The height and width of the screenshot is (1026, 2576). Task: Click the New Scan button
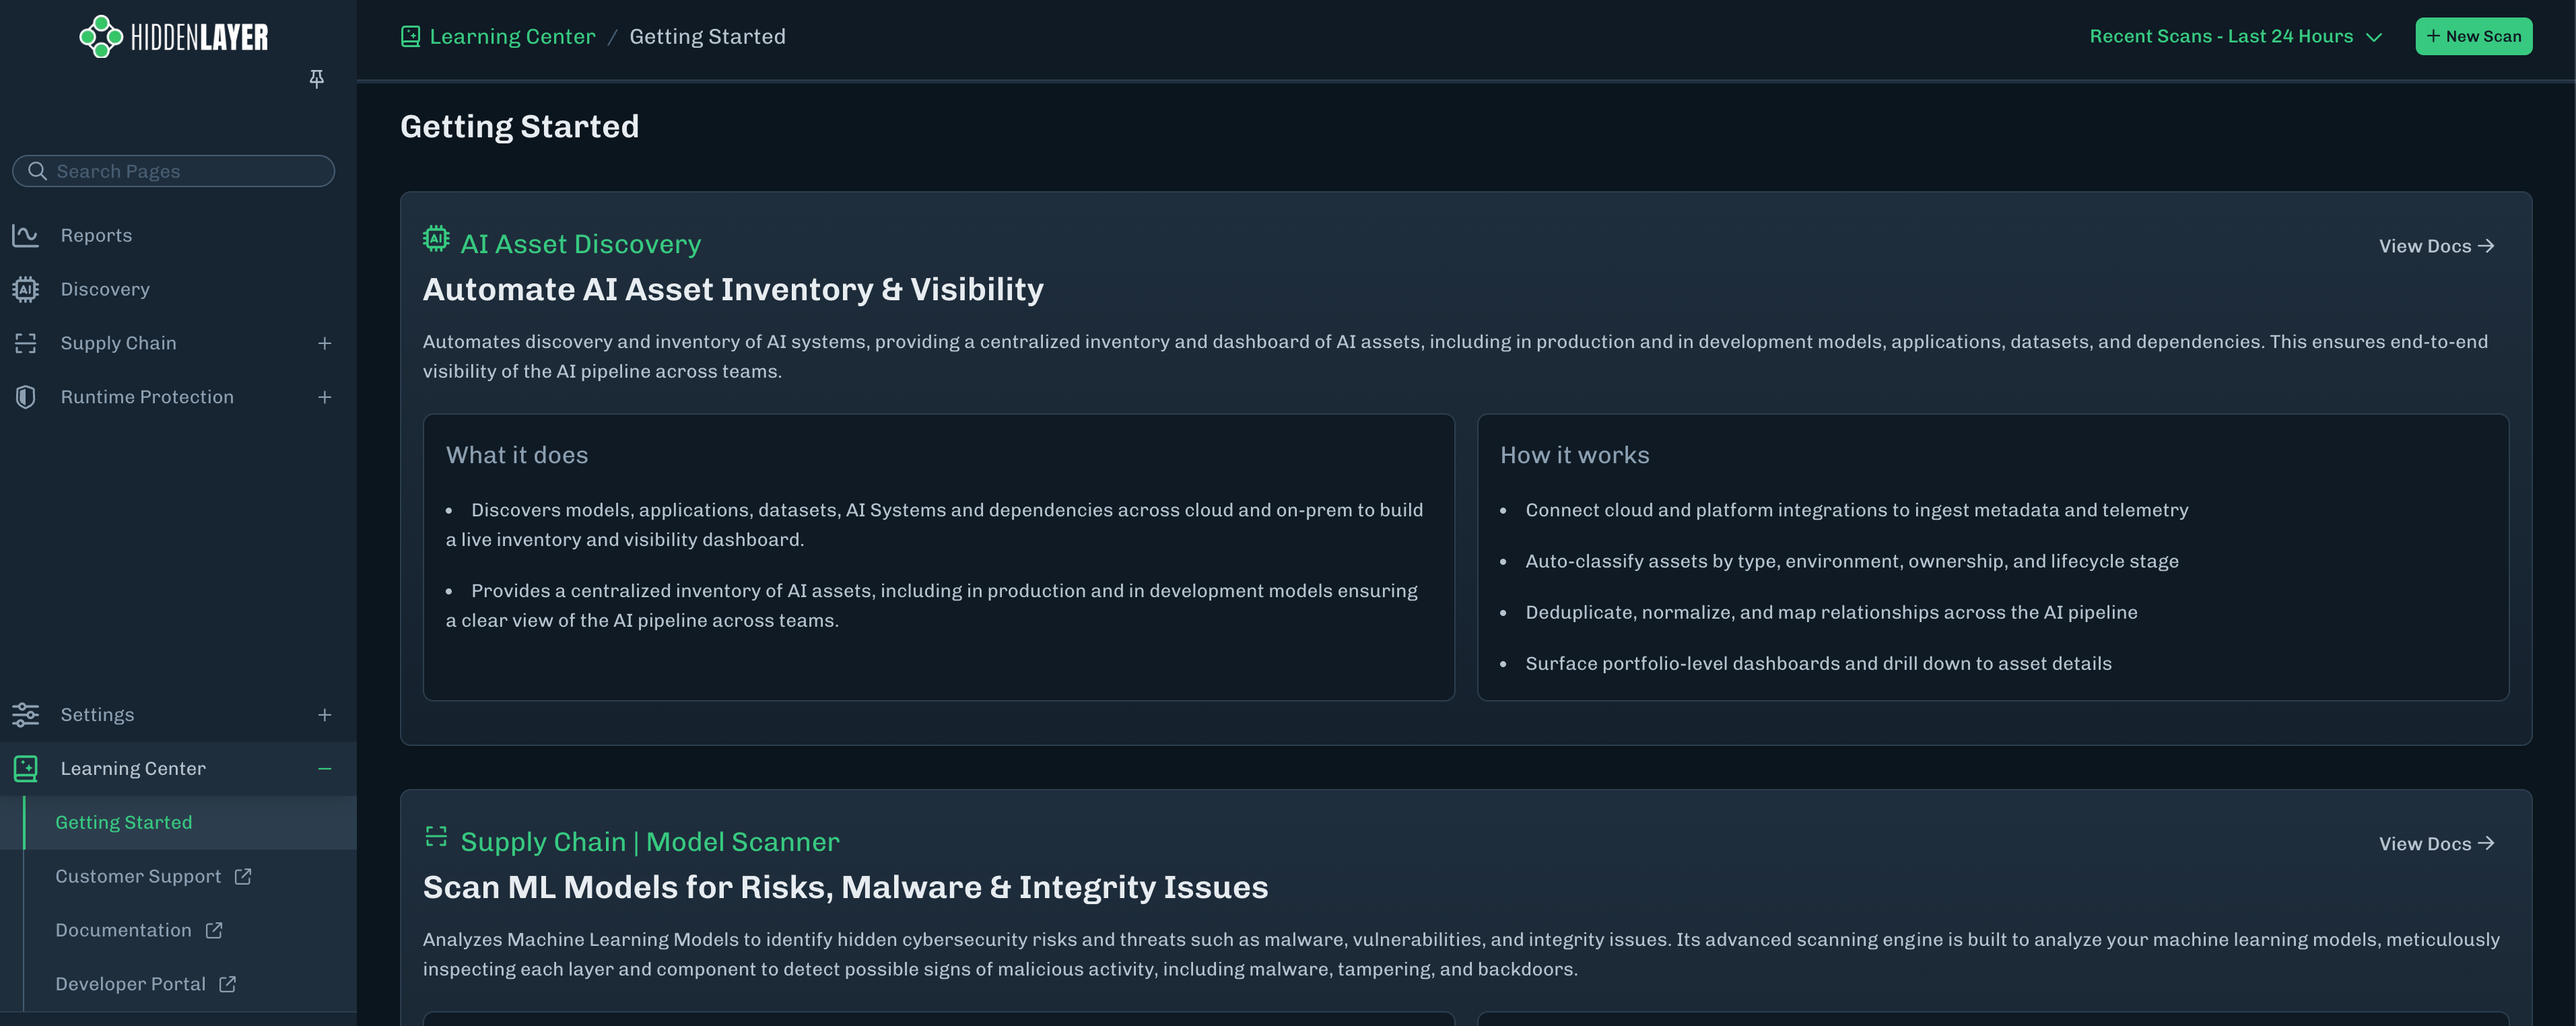pos(2473,36)
